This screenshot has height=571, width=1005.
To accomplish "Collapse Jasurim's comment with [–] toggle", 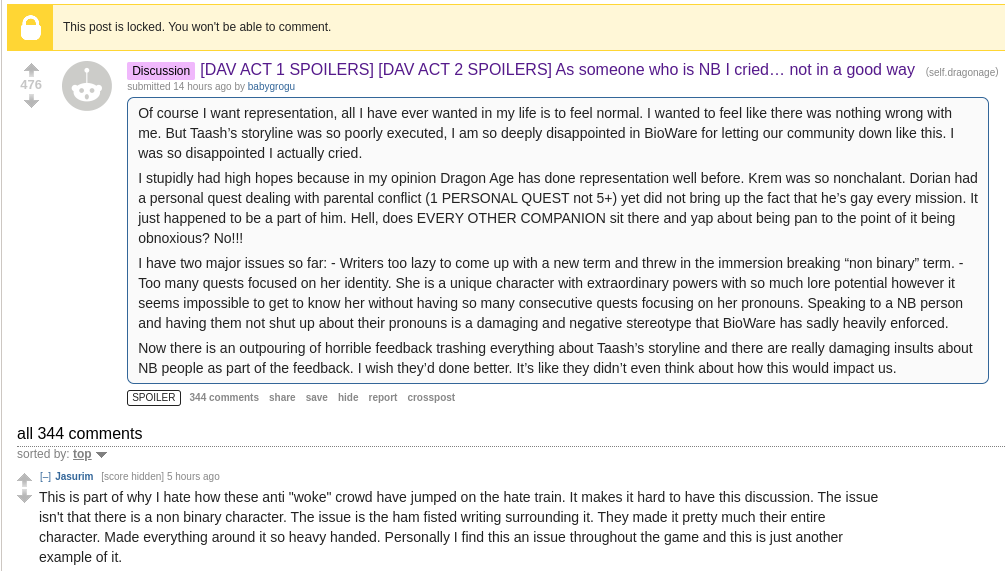I will [45, 476].
